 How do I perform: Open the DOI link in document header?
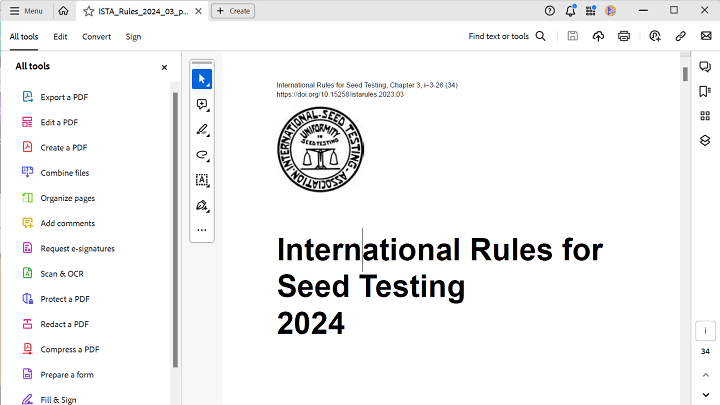(x=326, y=94)
